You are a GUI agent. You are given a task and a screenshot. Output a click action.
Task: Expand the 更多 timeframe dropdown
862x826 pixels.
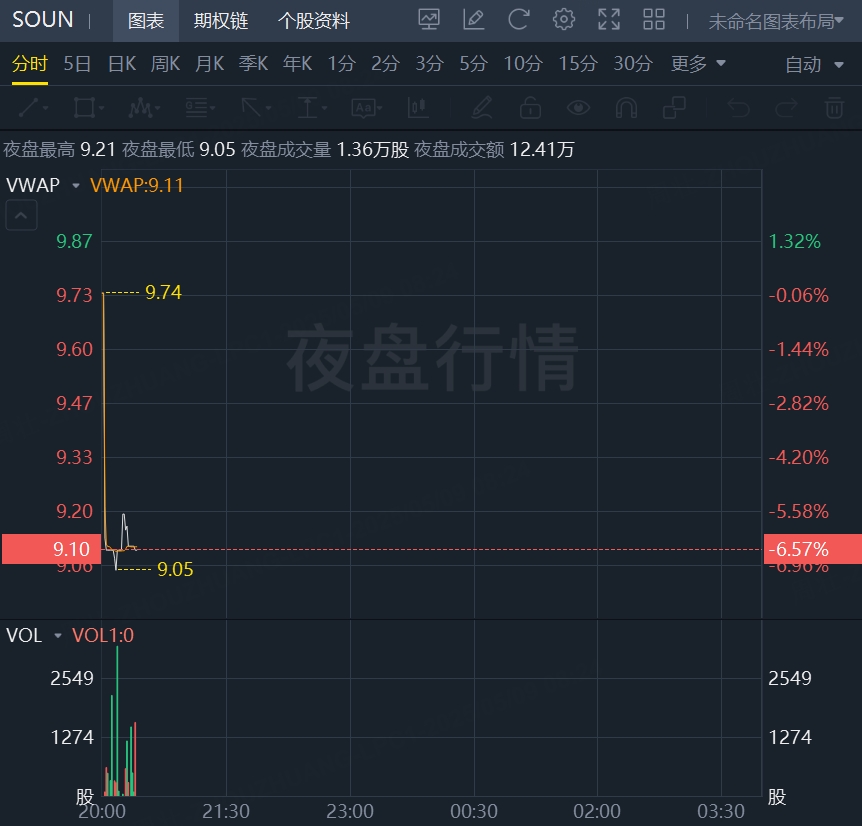(698, 64)
